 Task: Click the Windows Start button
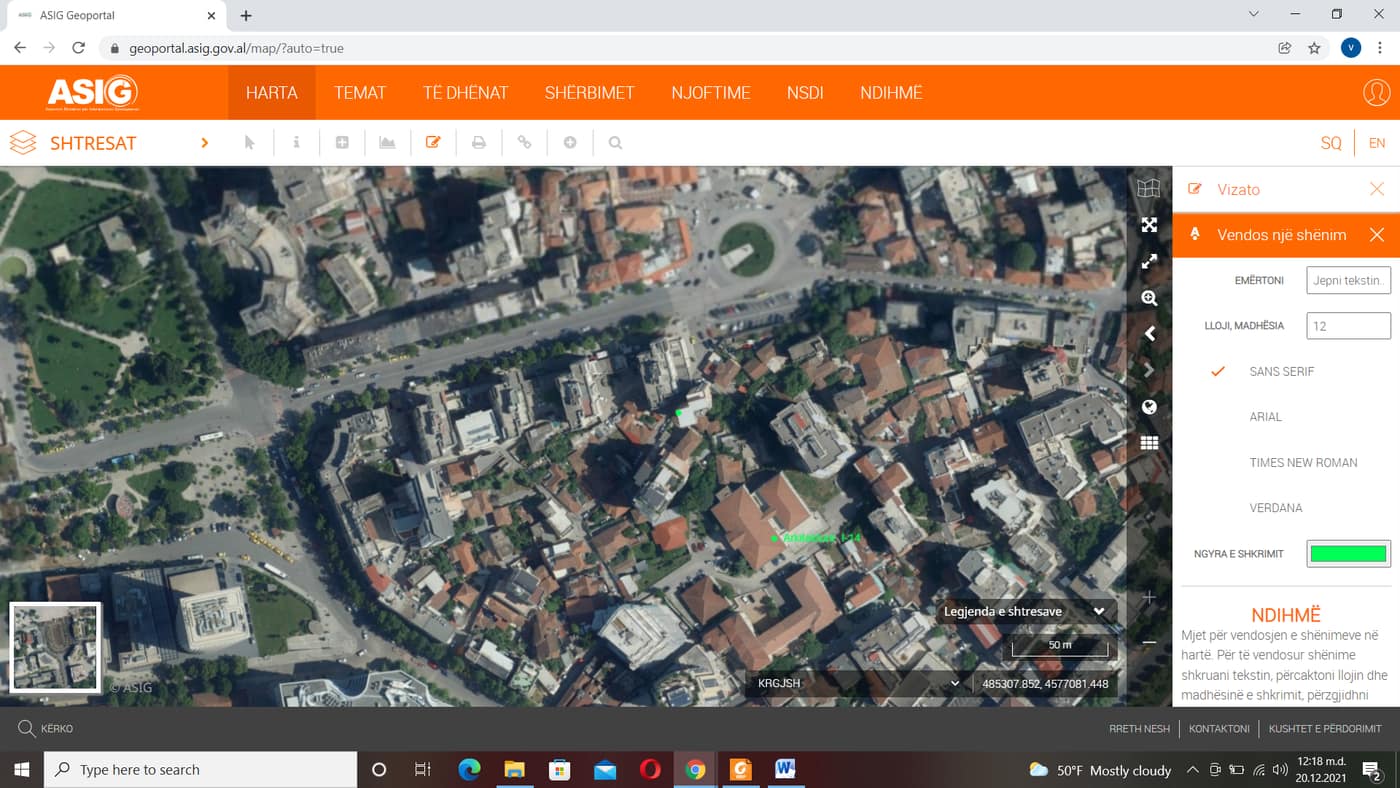coord(21,769)
